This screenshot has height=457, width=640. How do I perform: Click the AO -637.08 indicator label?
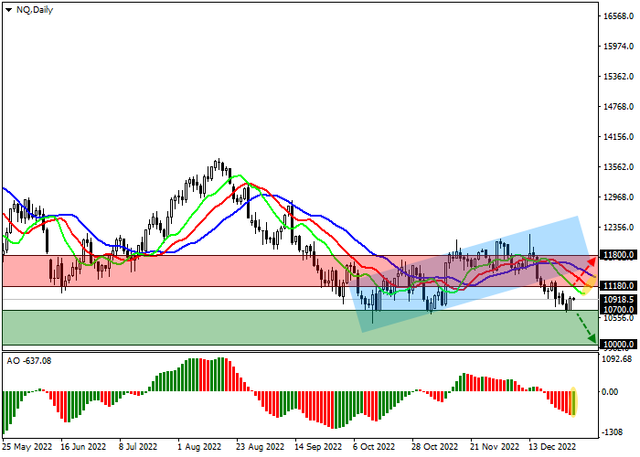coord(29,361)
